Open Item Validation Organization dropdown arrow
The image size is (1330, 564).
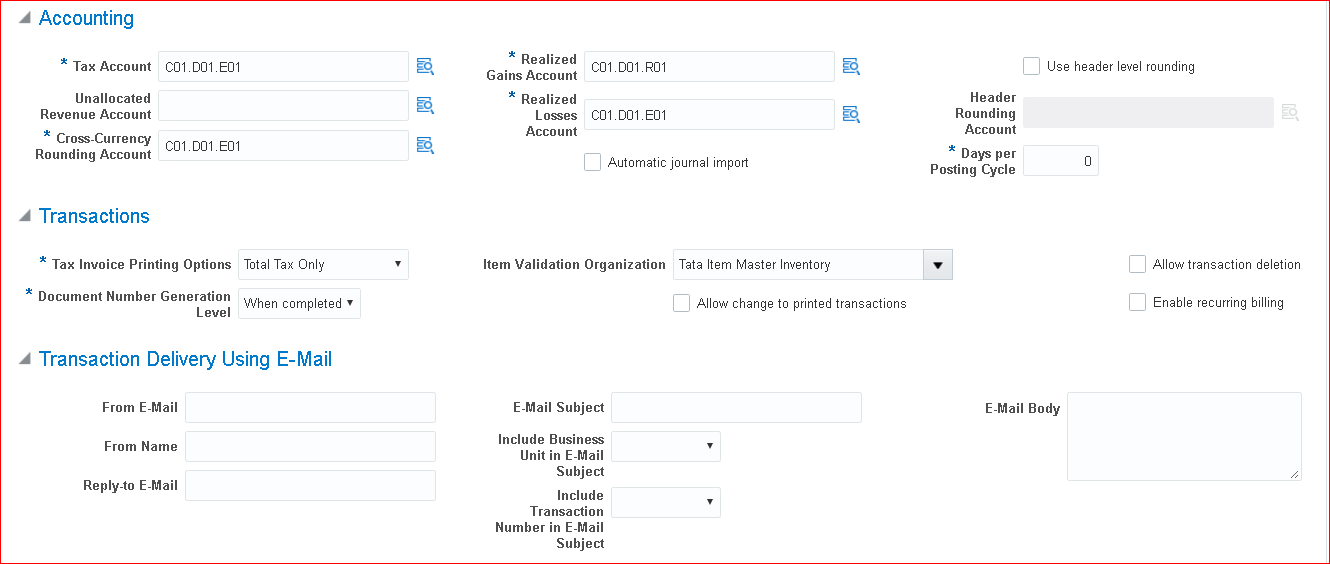point(938,265)
